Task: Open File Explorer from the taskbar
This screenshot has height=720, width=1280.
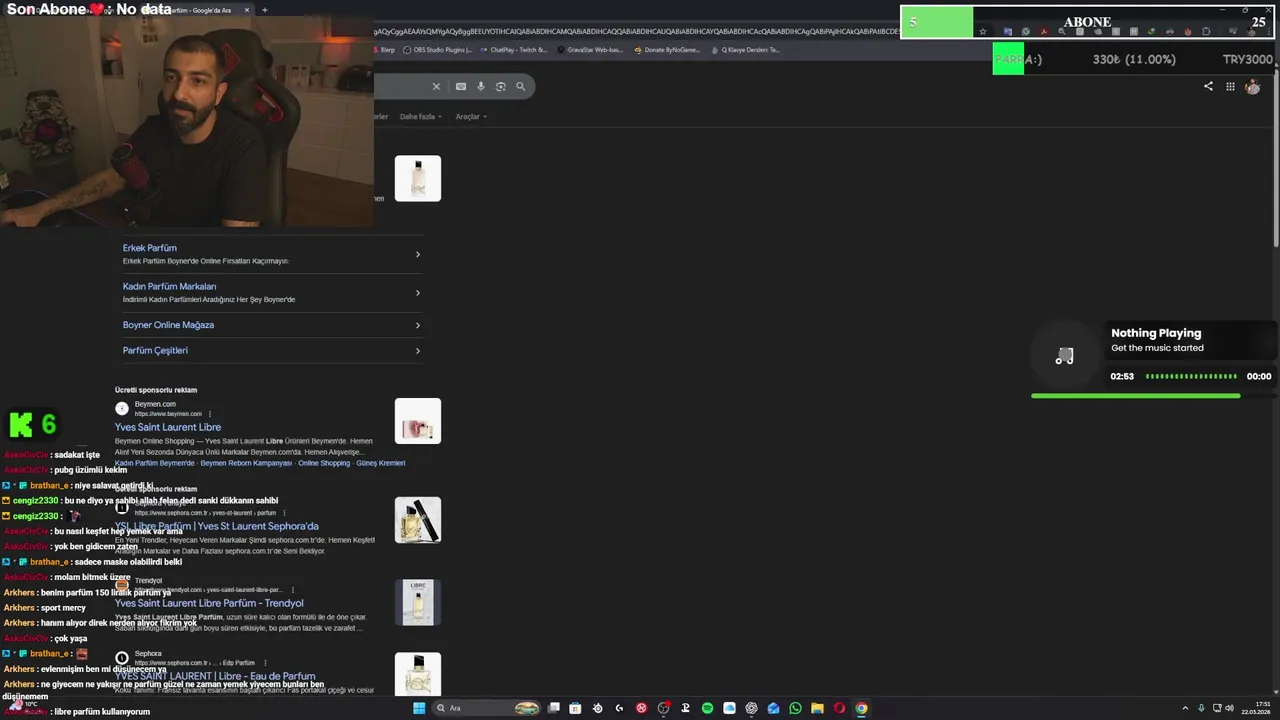Action: pyautogui.click(x=817, y=708)
